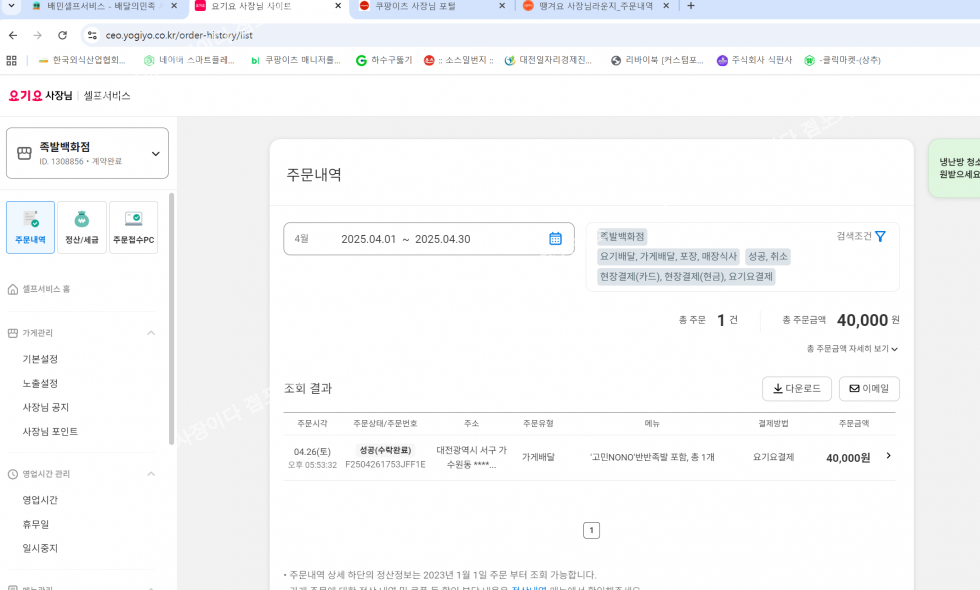Screen dimensions: 980x590
Task: Click the 검색조건 filter funnel icon
Action: coord(880,237)
